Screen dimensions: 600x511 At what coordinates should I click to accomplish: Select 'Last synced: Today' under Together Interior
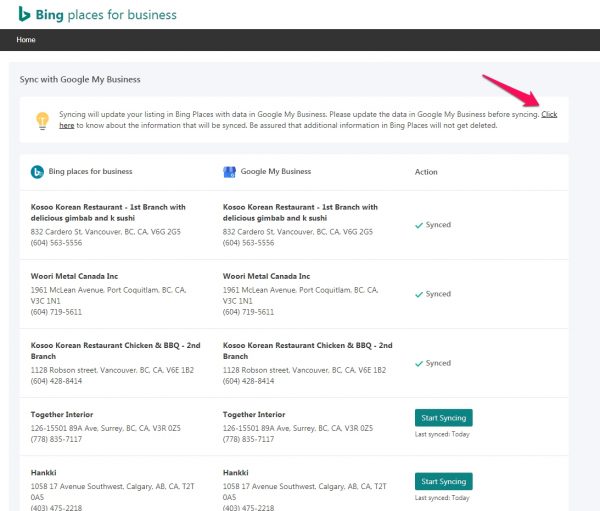442,434
